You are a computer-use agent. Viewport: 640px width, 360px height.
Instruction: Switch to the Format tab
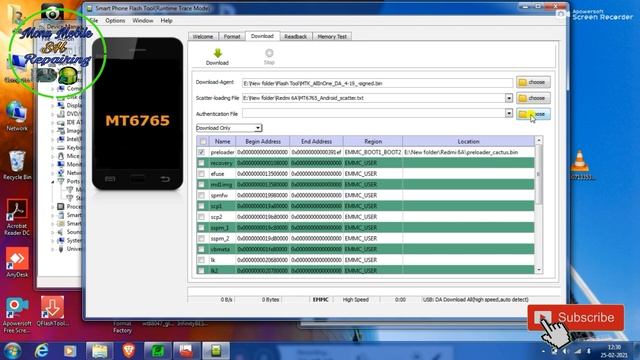(232, 36)
